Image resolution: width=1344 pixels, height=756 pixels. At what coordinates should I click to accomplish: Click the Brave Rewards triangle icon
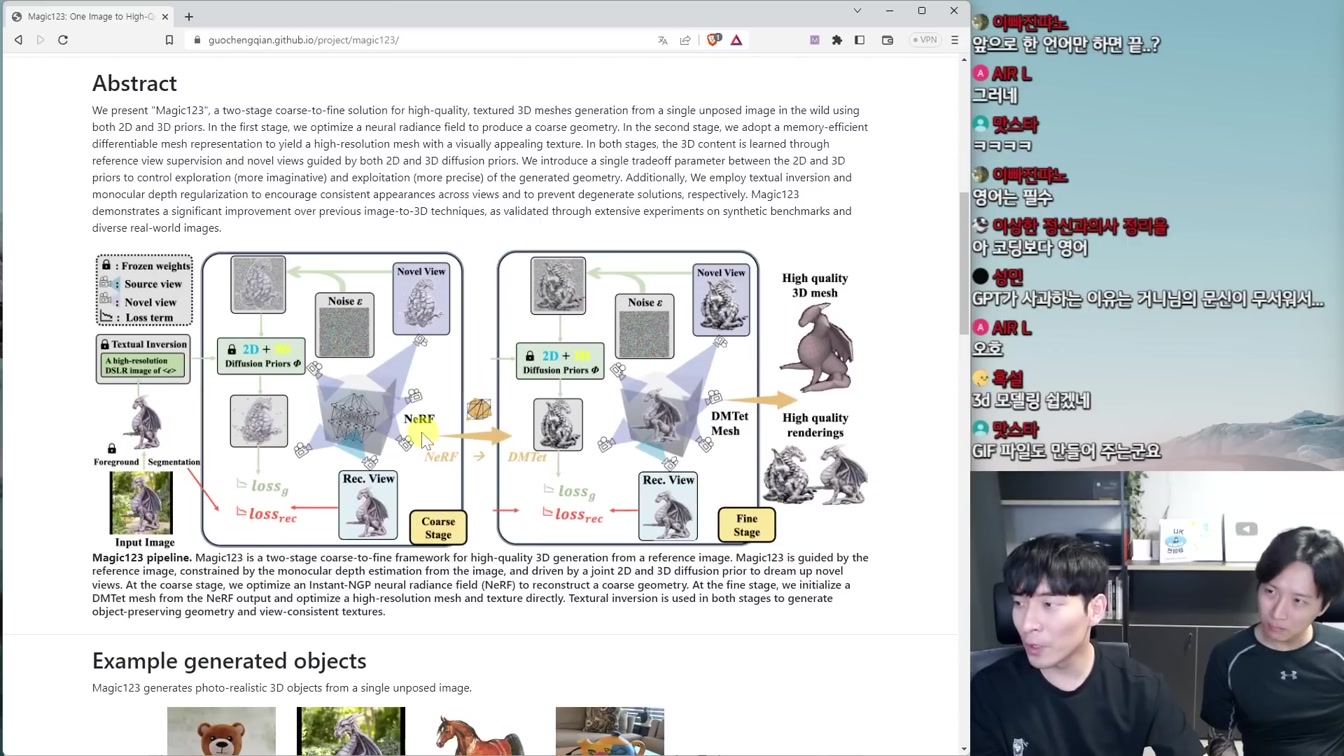(736, 40)
